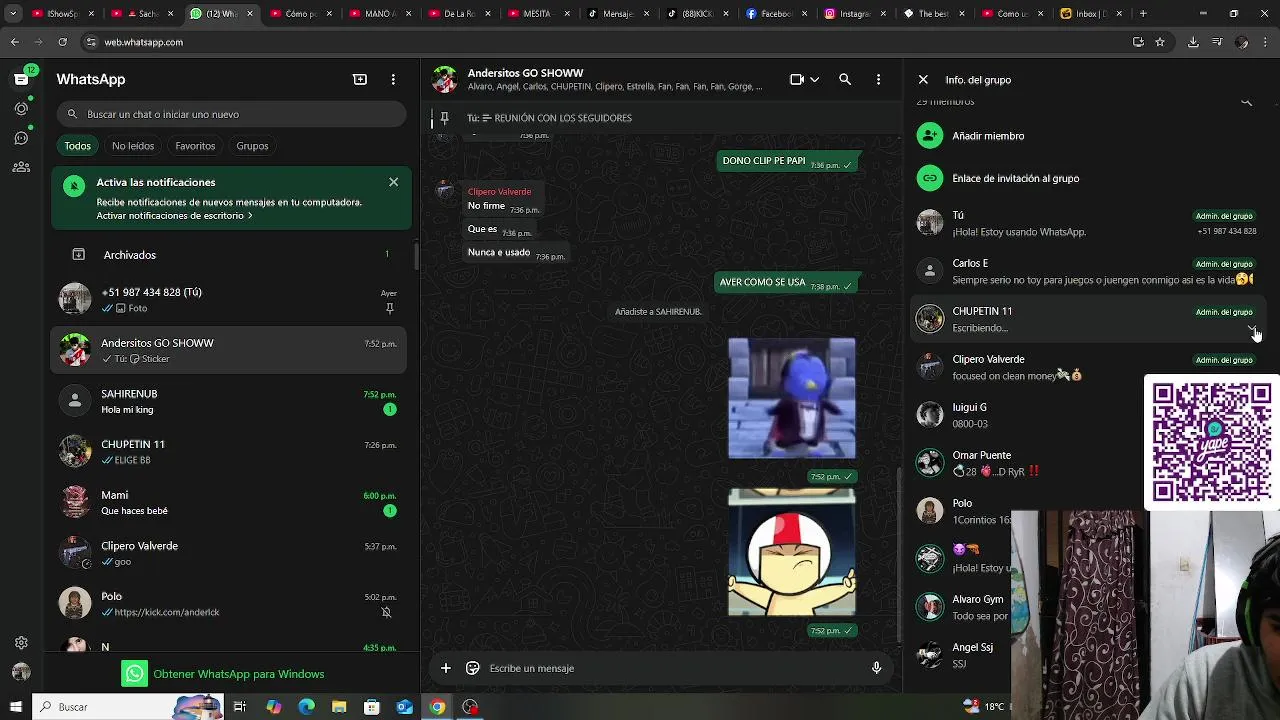This screenshot has width=1280, height=720.
Task: Search within the Andersitos GO SHOWW chat
Action: (845, 79)
